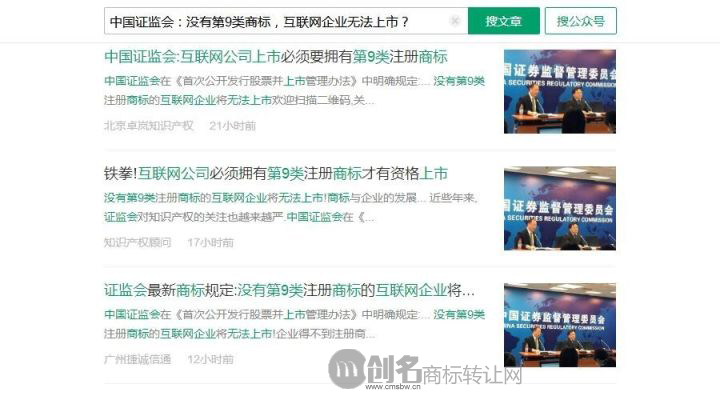
Task: Click the 12小时前 timestamp
Action: coord(210,359)
